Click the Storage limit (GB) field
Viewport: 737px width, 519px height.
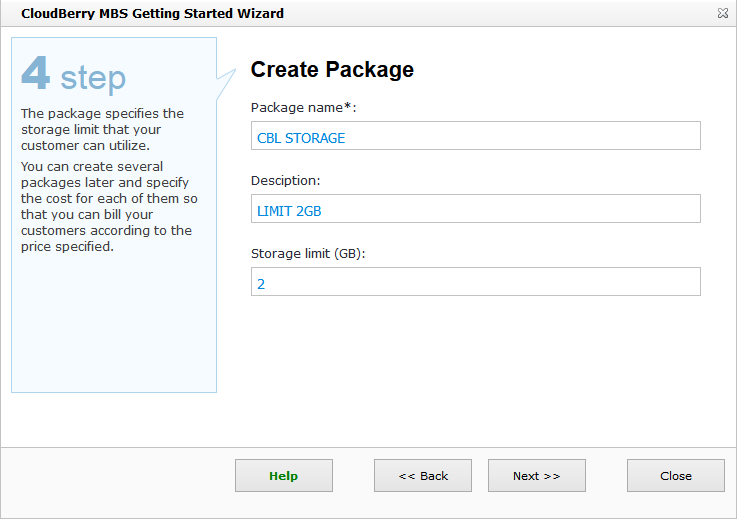pyautogui.click(x=475, y=282)
